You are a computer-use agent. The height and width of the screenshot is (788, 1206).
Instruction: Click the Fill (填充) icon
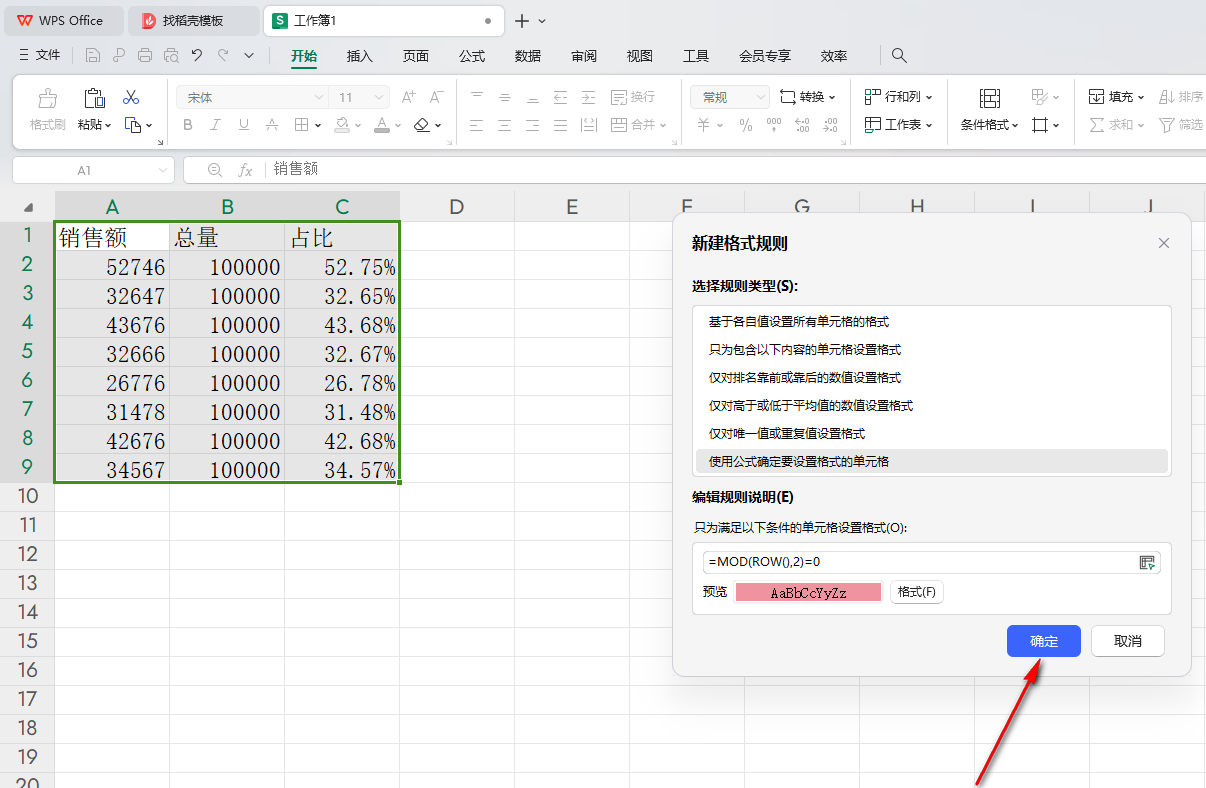[x=1096, y=97]
